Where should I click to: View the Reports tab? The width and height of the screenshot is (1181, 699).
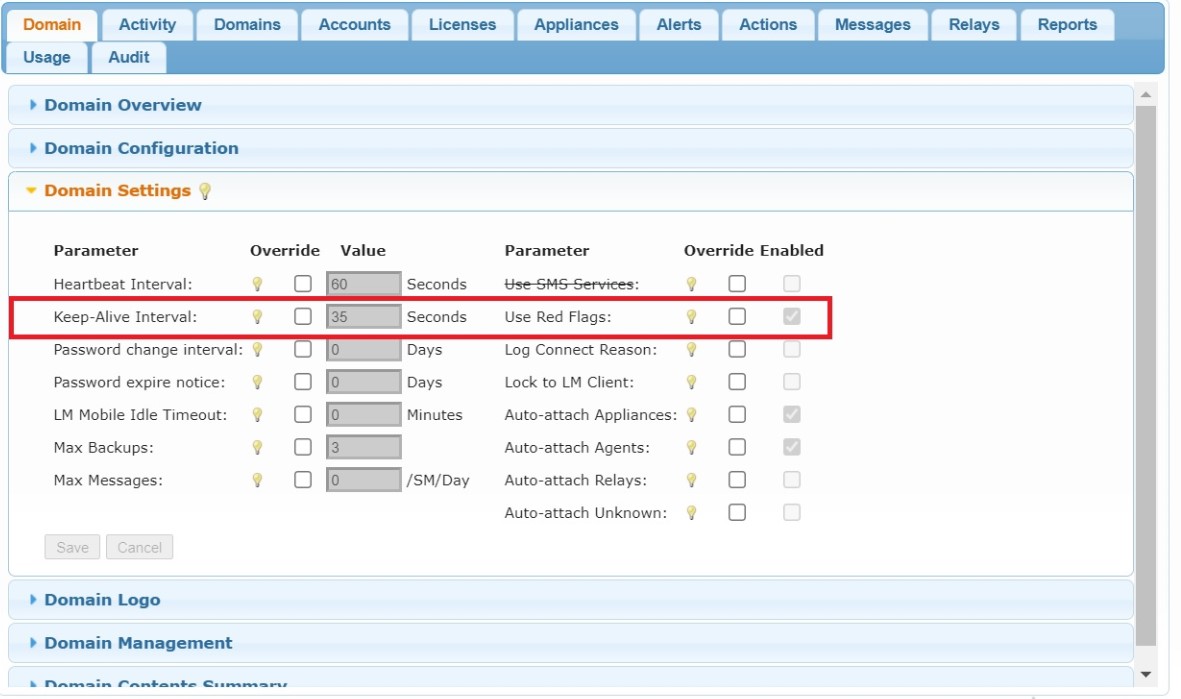(x=1067, y=25)
